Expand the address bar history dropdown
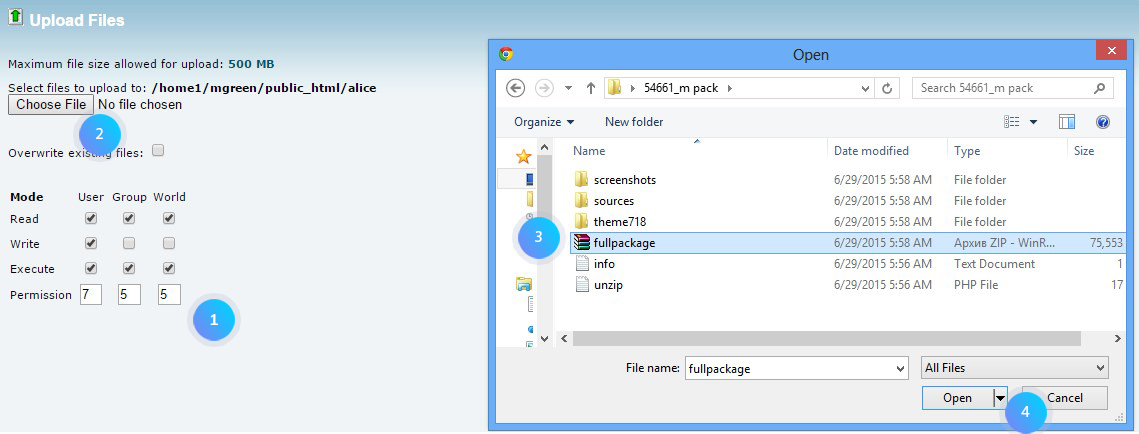 click(x=864, y=89)
